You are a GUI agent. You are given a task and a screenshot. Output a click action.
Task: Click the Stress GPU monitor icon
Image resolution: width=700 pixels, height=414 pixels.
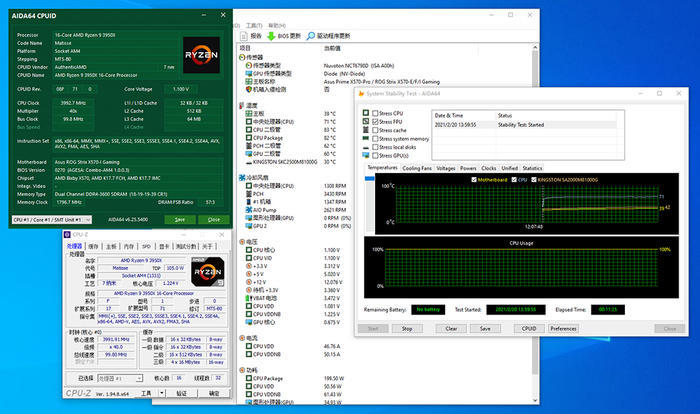tap(366, 155)
